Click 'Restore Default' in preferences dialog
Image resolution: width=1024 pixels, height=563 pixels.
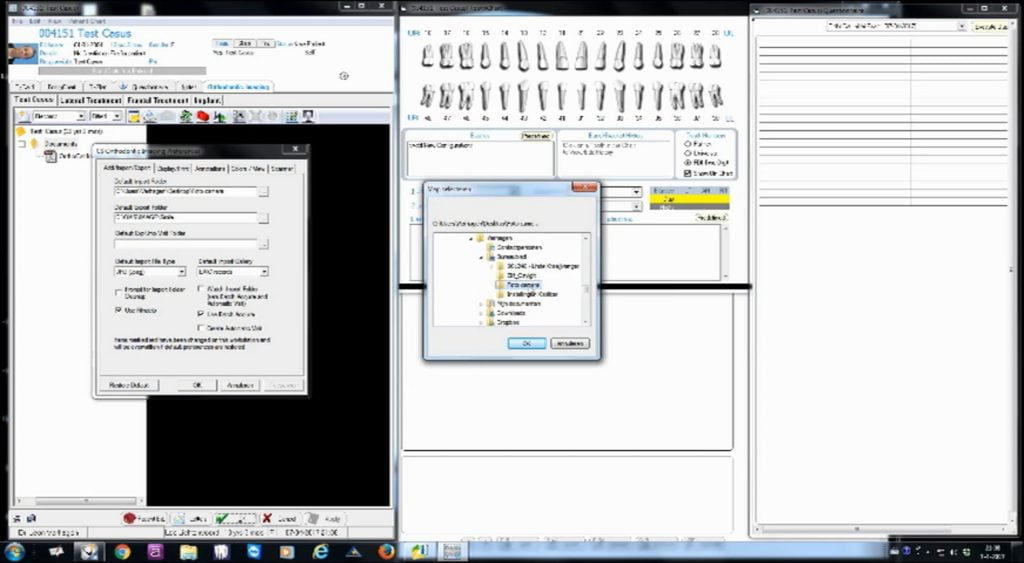coord(128,385)
